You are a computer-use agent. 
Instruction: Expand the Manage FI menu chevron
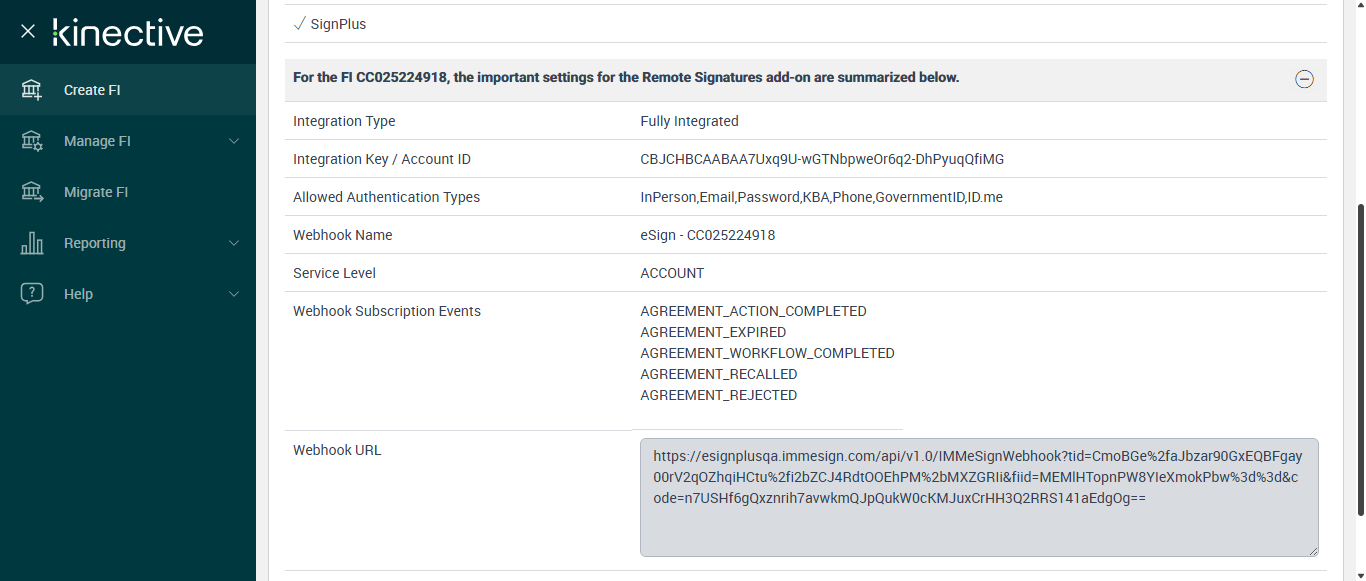[234, 141]
